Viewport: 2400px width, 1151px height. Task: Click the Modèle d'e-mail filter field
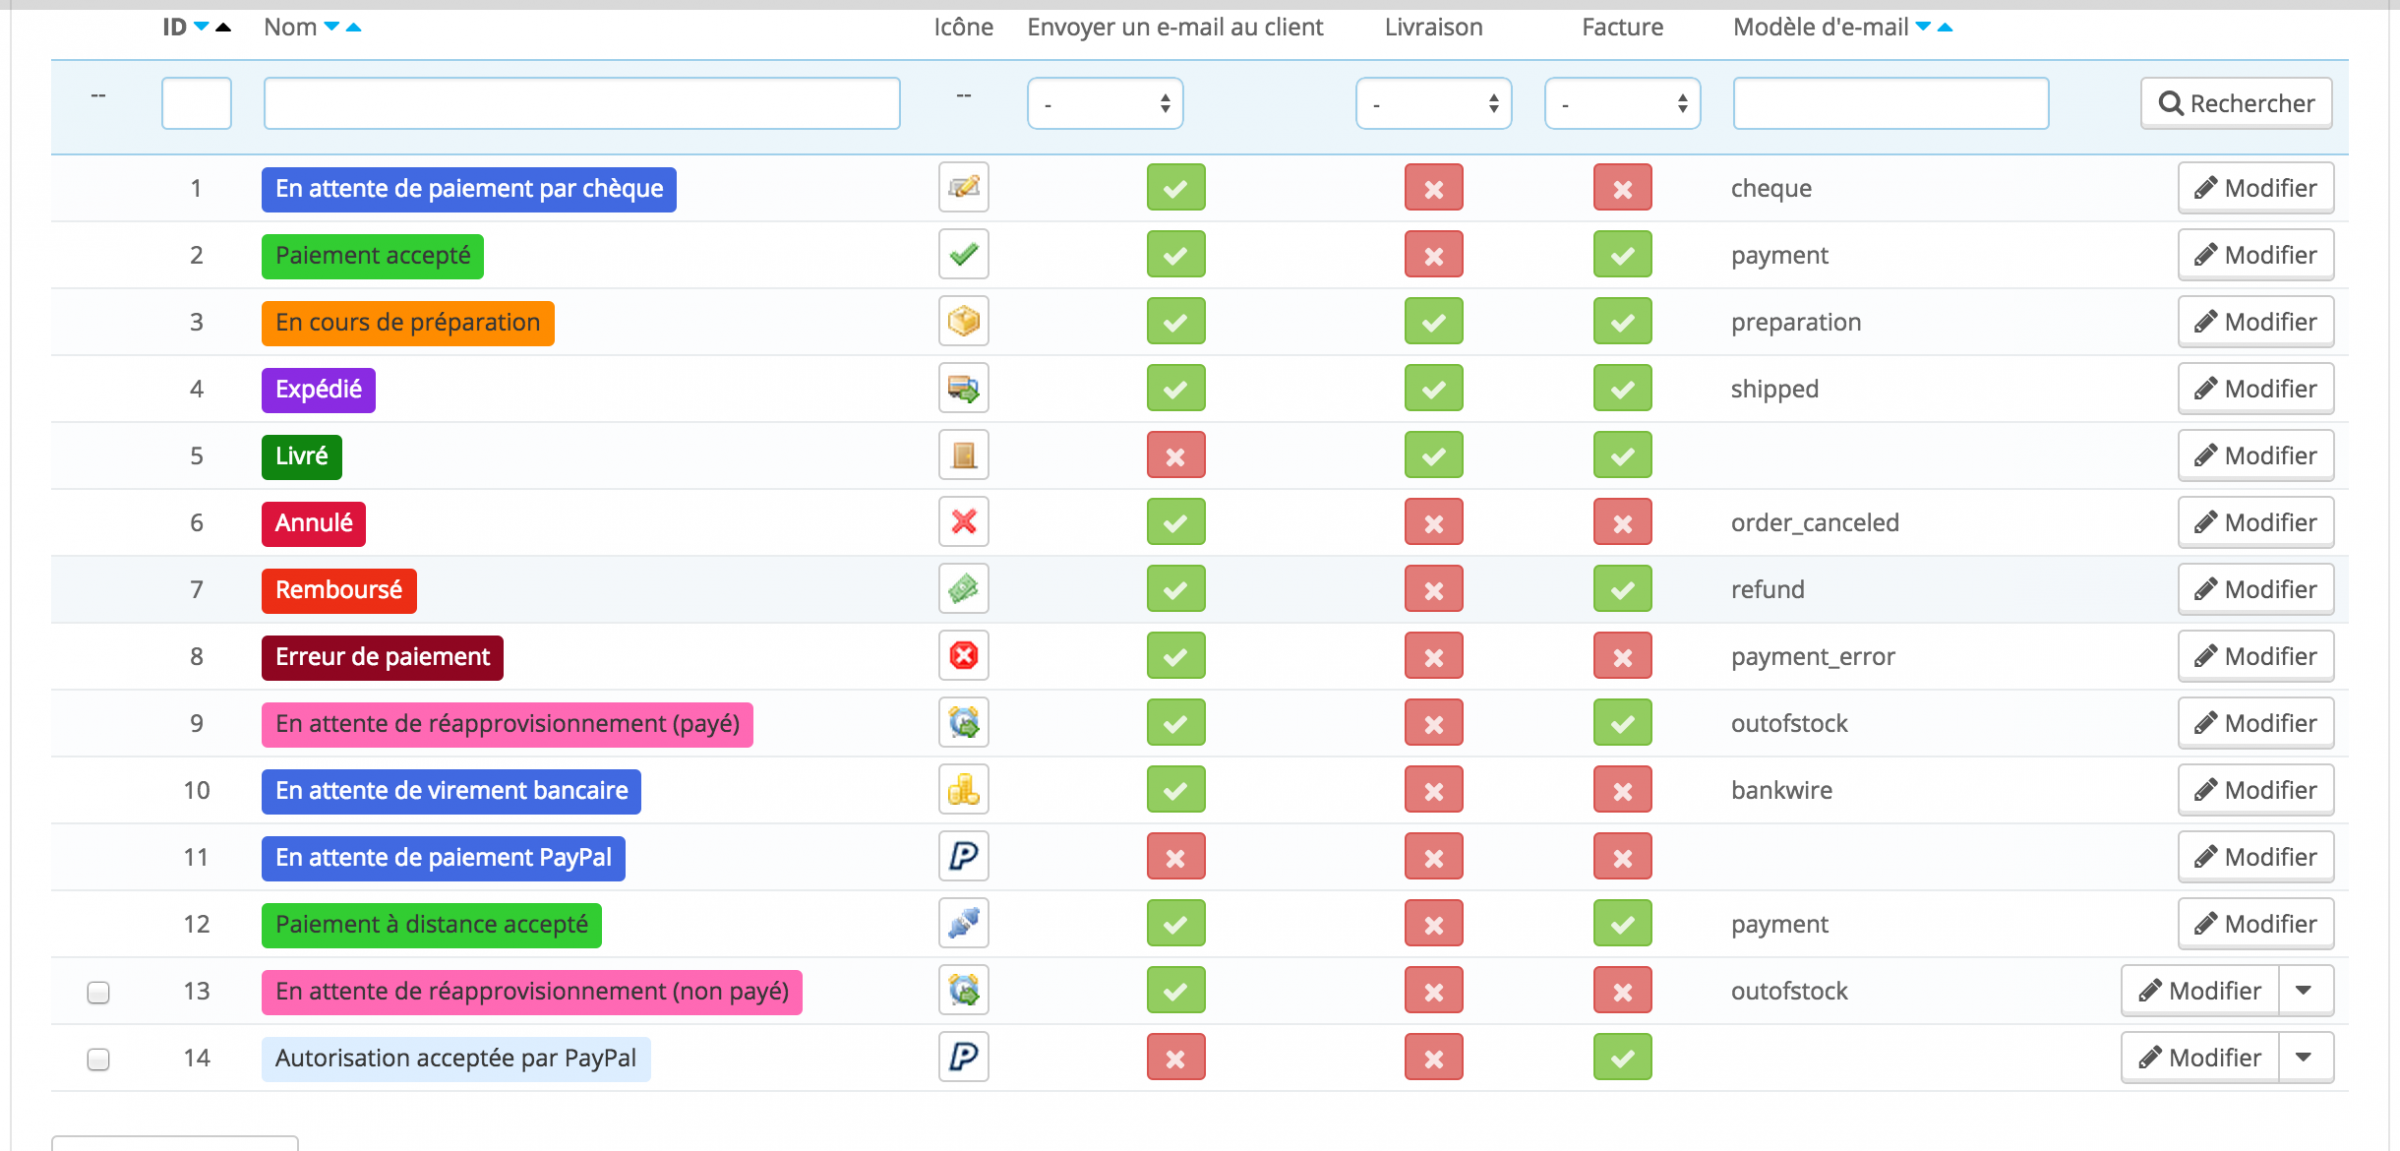pyautogui.click(x=1891, y=103)
